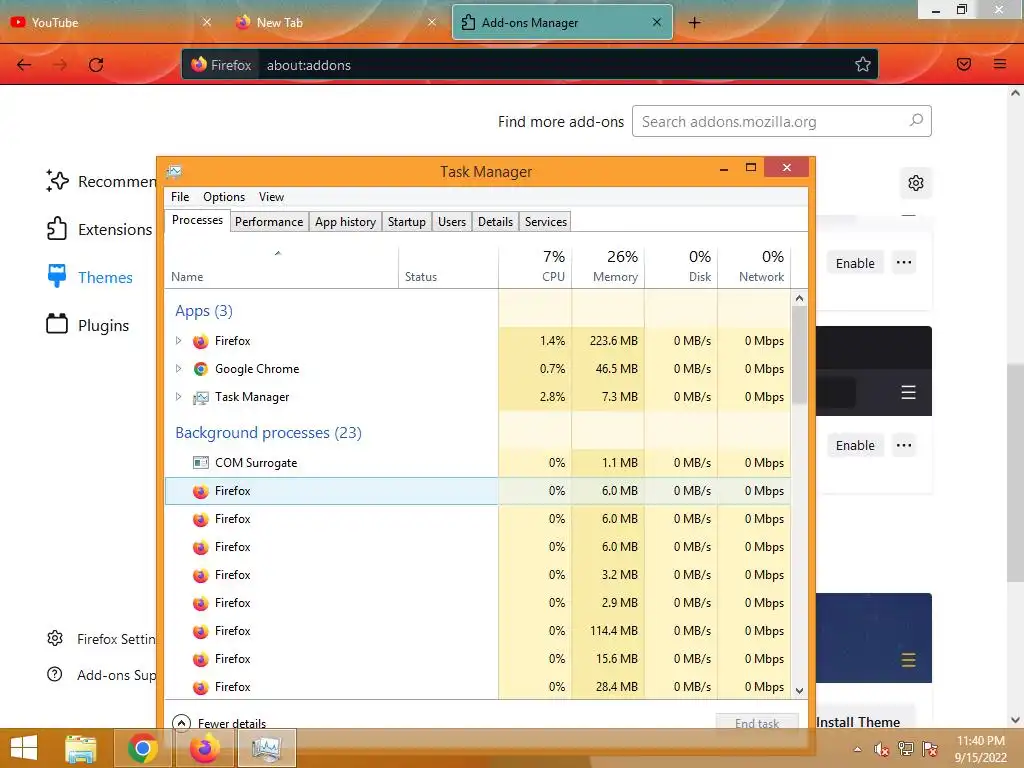
Task: Open Task Manager icon on the taskbar
Action: 266,748
